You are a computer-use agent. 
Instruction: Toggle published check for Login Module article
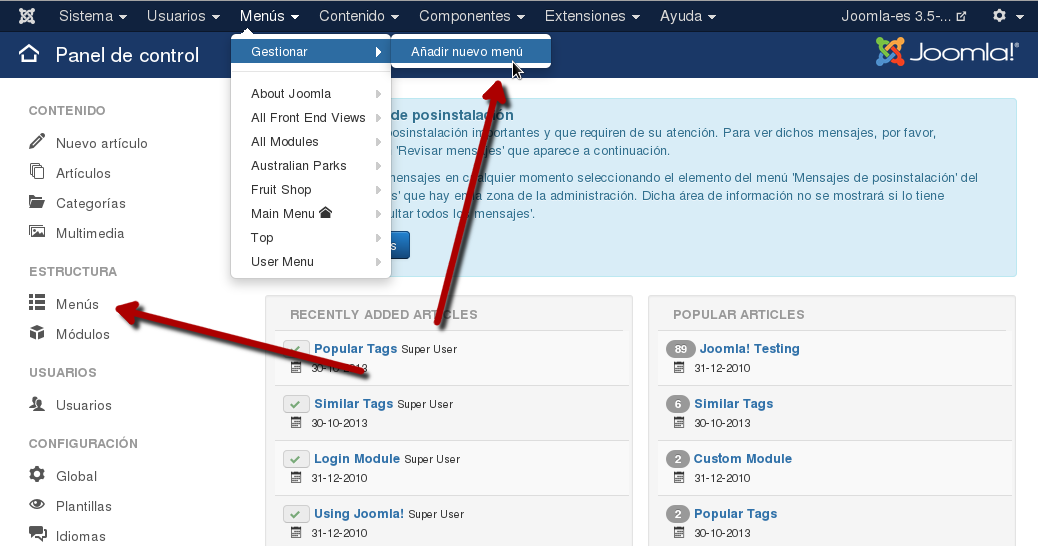click(x=296, y=459)
